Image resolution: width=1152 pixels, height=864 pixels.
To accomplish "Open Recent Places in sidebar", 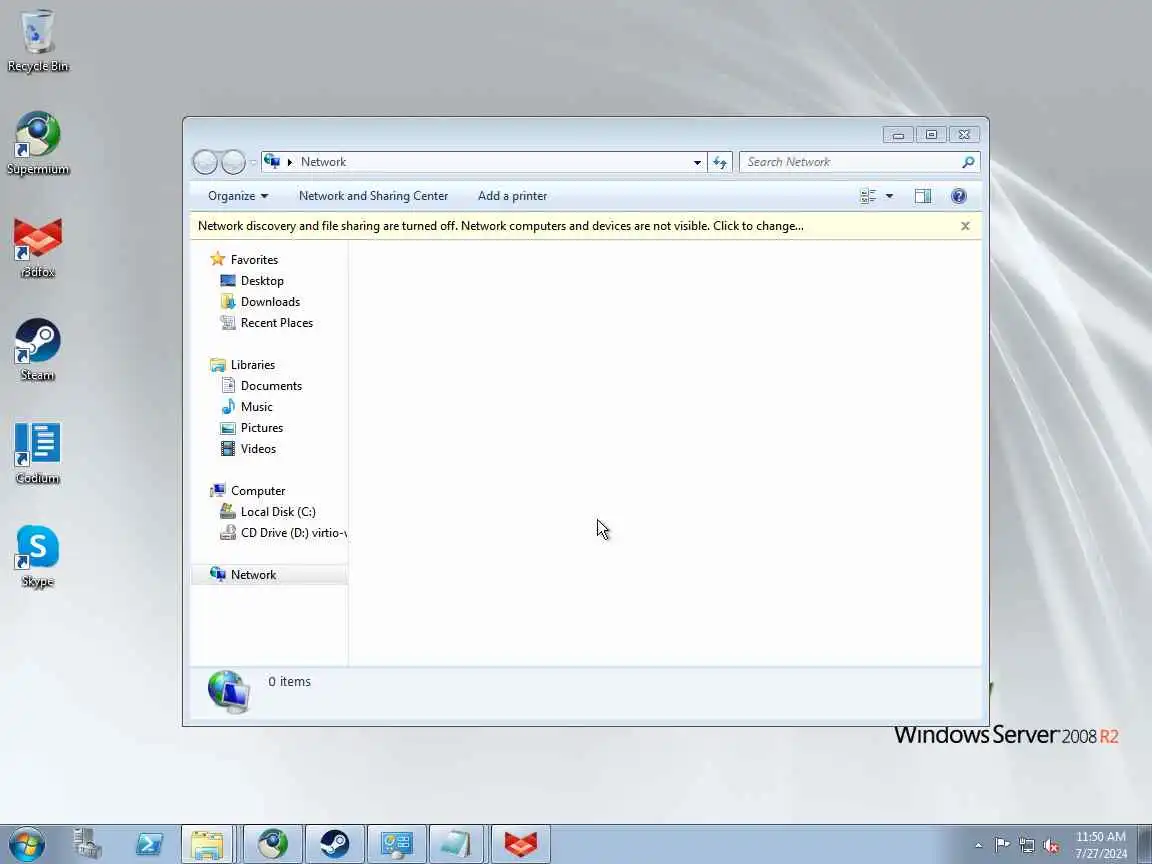I will point(267,323).
